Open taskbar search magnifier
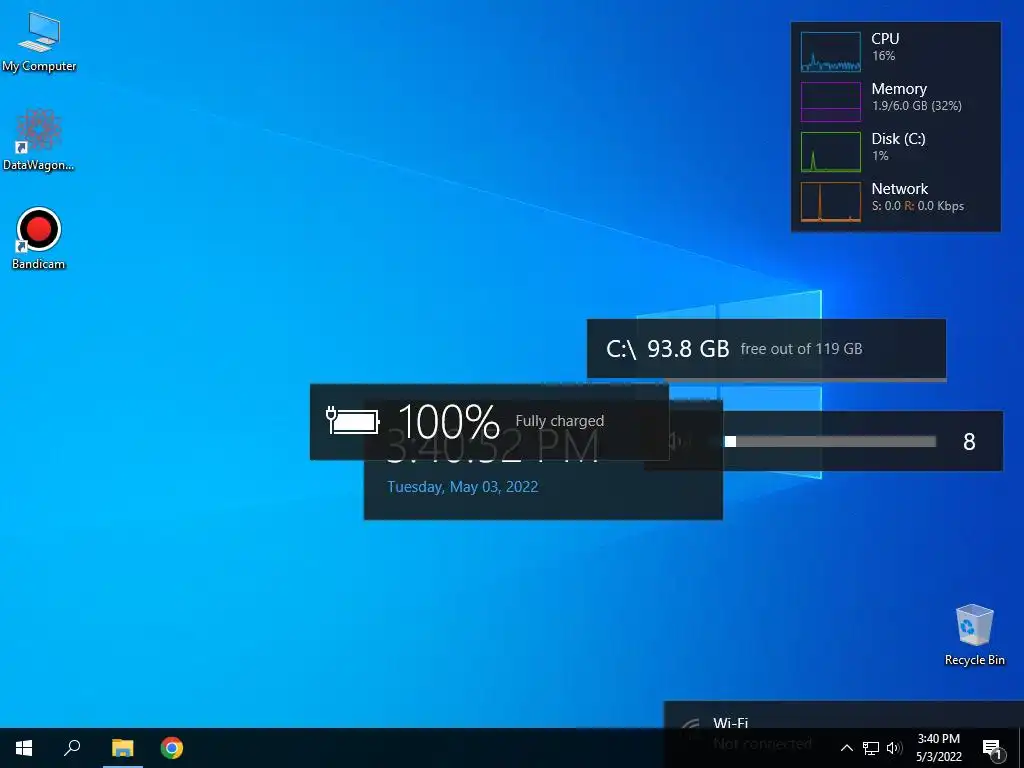 [x=72, y=747]
